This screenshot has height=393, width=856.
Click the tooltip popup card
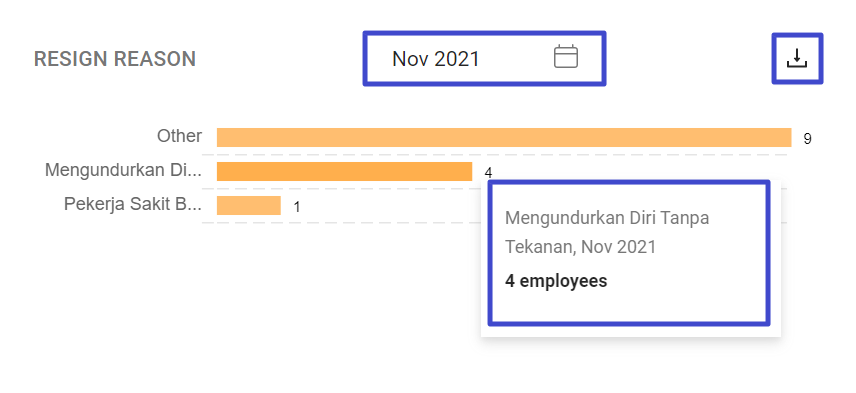tap(631, 258)
